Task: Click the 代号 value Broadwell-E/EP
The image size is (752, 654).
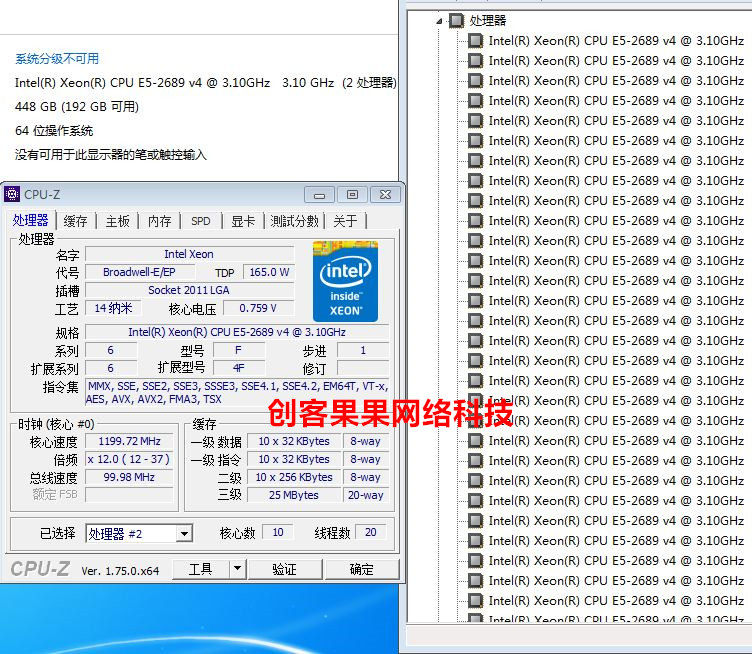Action: coord(140,272)
